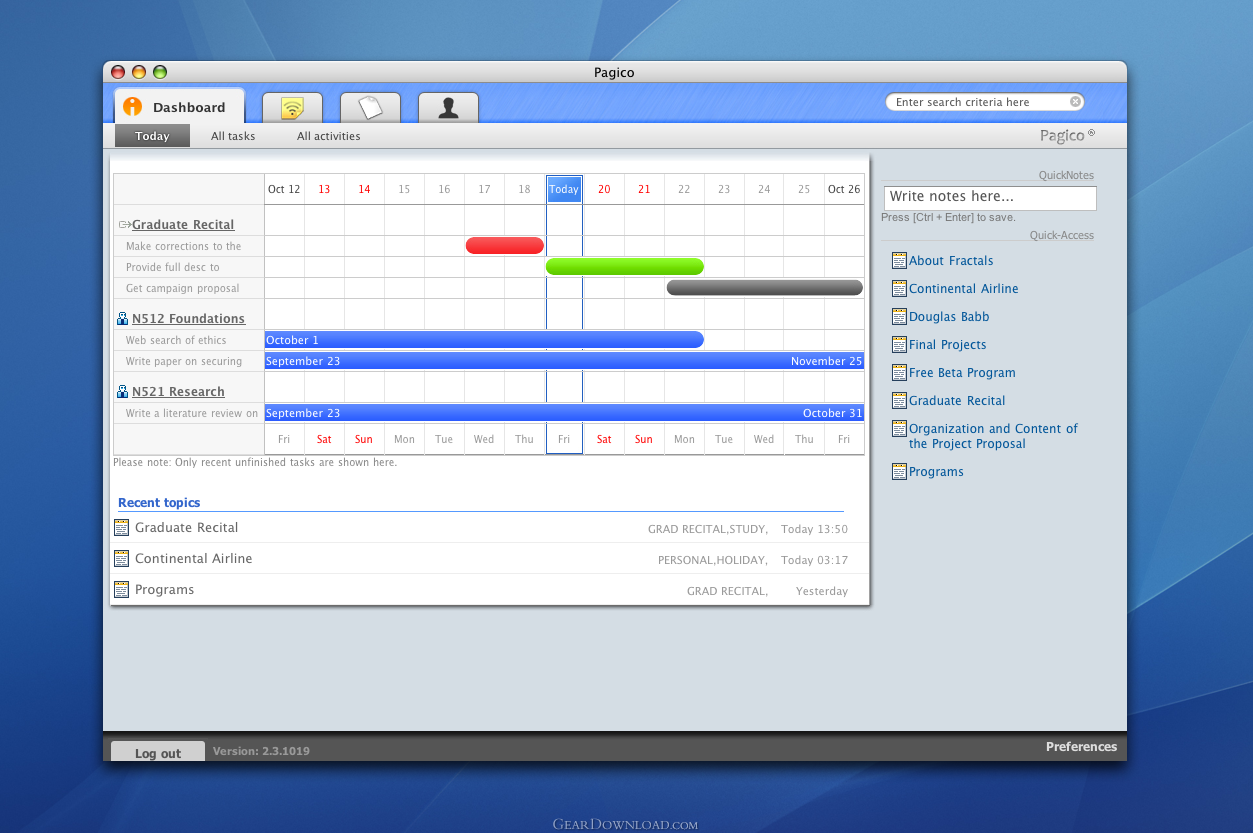Click the Recent topics Graduate Recital icon
Viewport: 1253px width, 833px height.
pyautogui.click(x=121, y=527)
